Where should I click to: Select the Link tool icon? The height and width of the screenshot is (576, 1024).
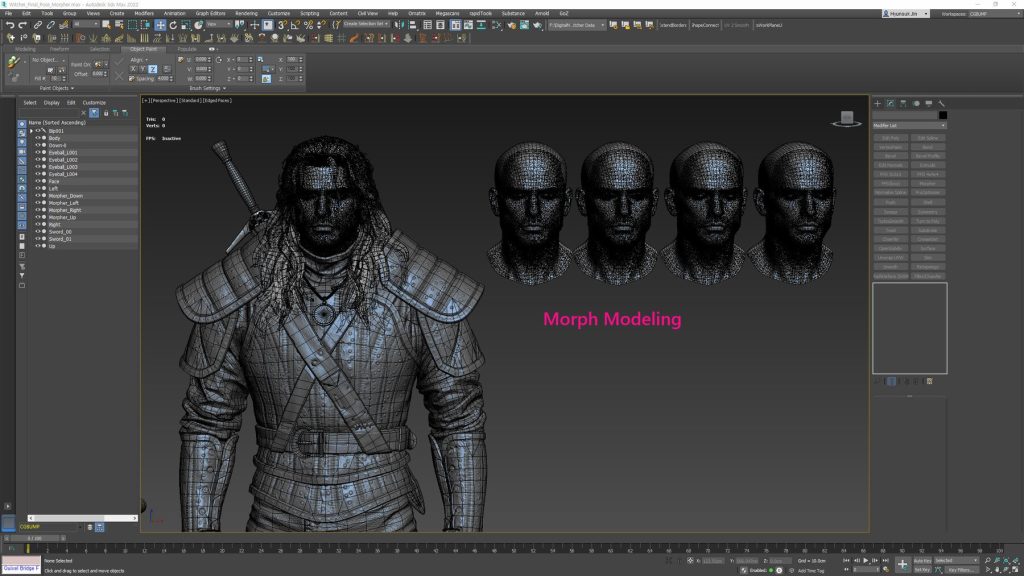click(x=38, y=25)
